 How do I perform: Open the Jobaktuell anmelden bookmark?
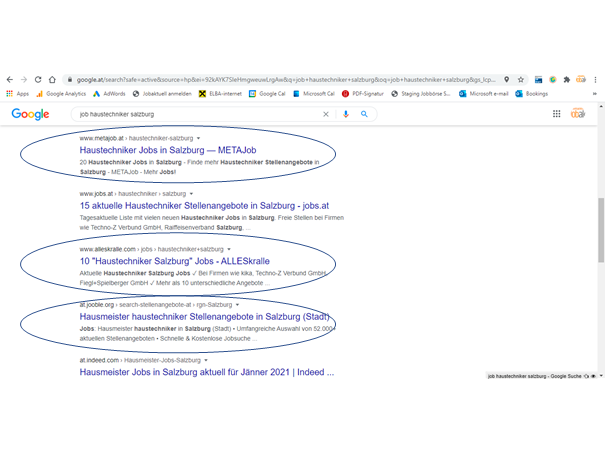162,94
